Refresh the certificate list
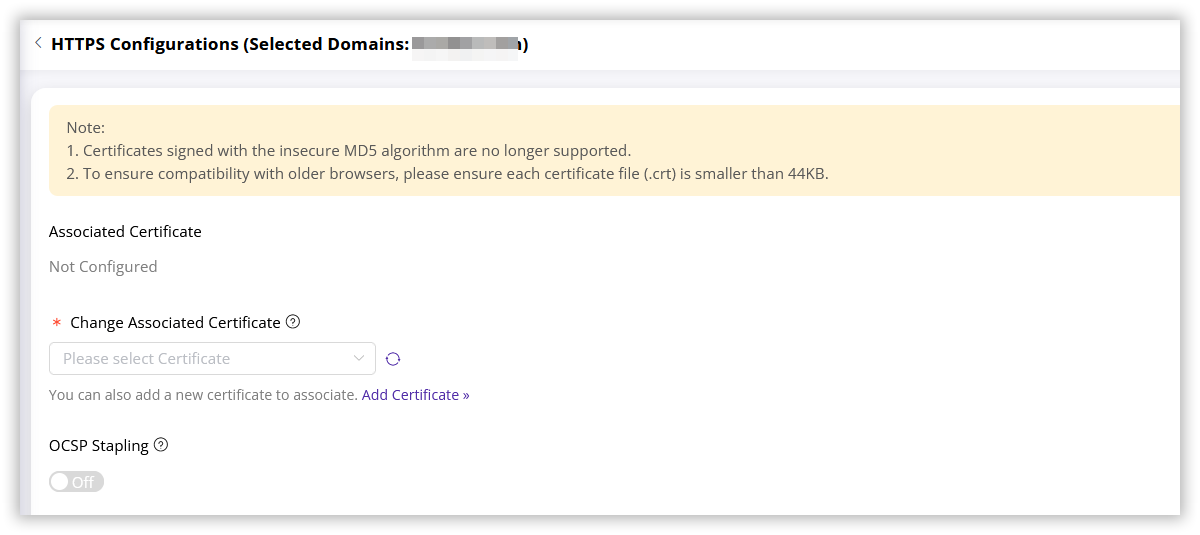The width and height of the screenshot is (1200, 535). click(393, 359)
